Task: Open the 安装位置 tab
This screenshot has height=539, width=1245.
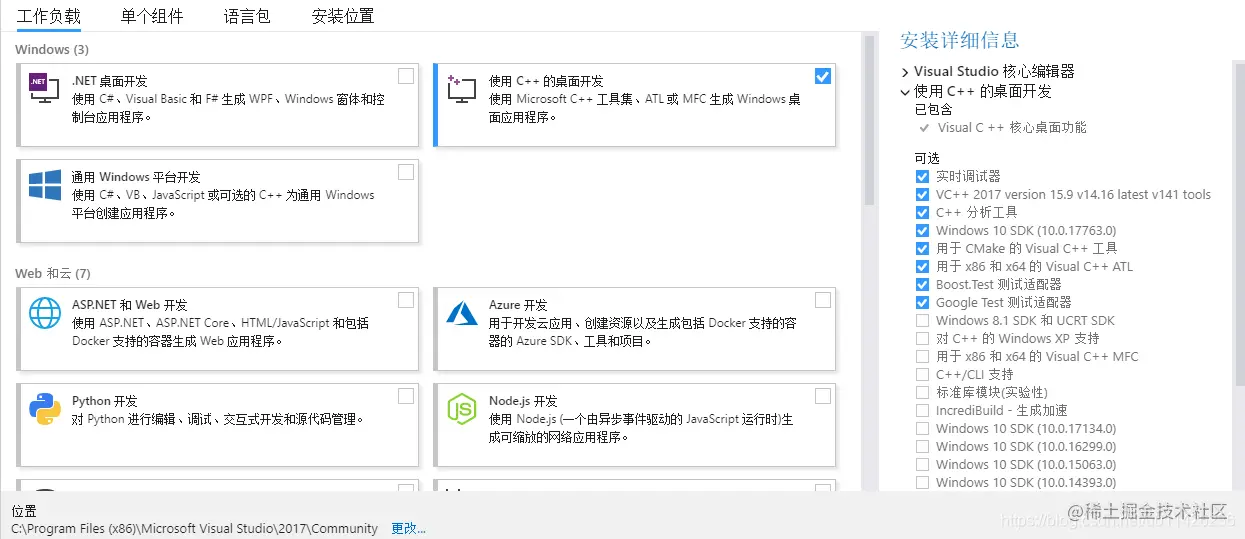Action: (x=343, y=16)
